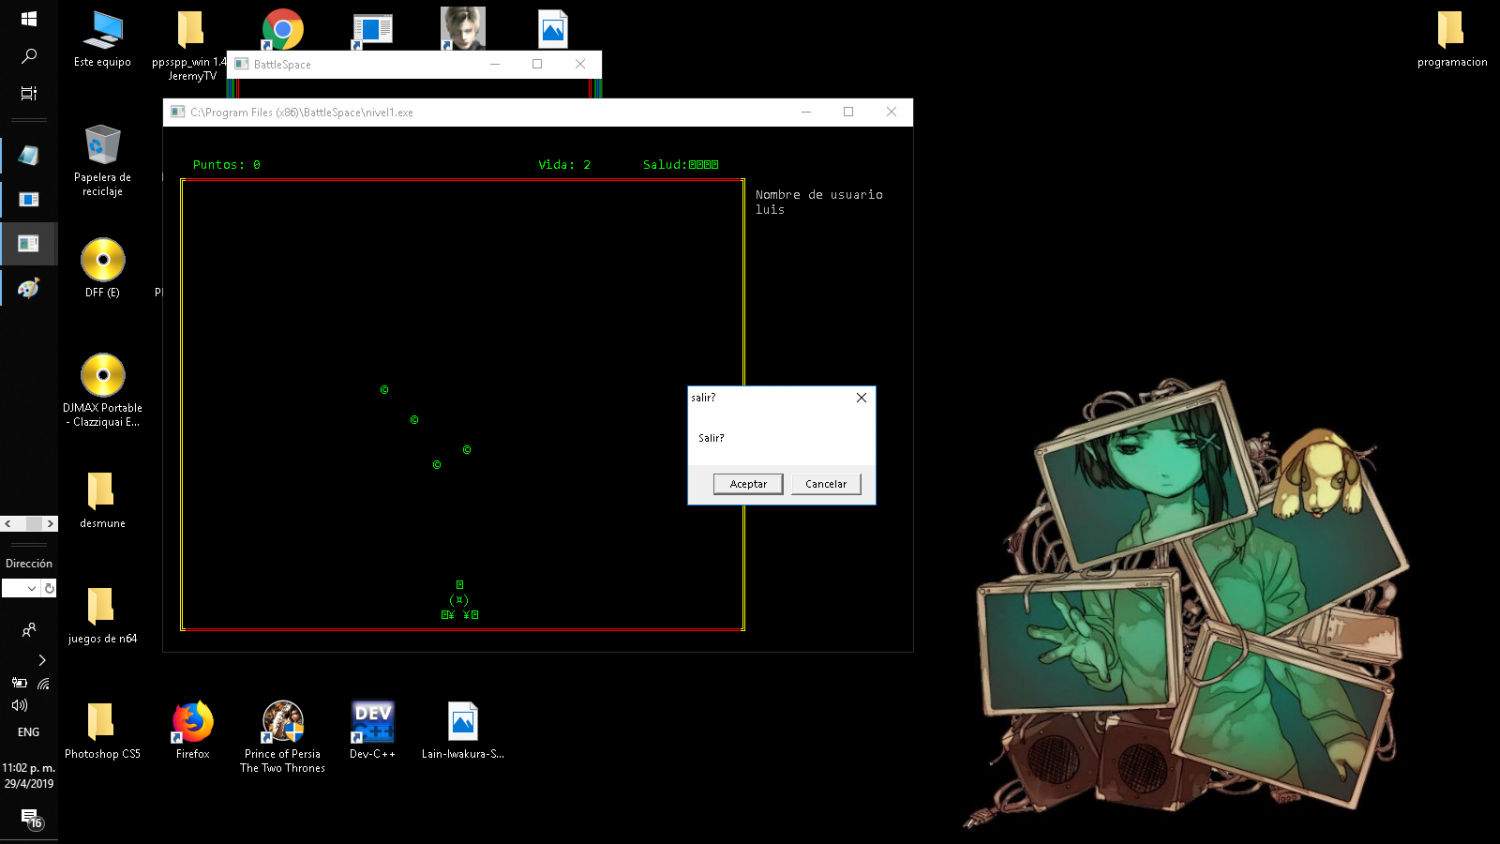This screenshot has height=844, width=1500.
Task: Click the Vida: 2 lives text
Action: [564, 165]
